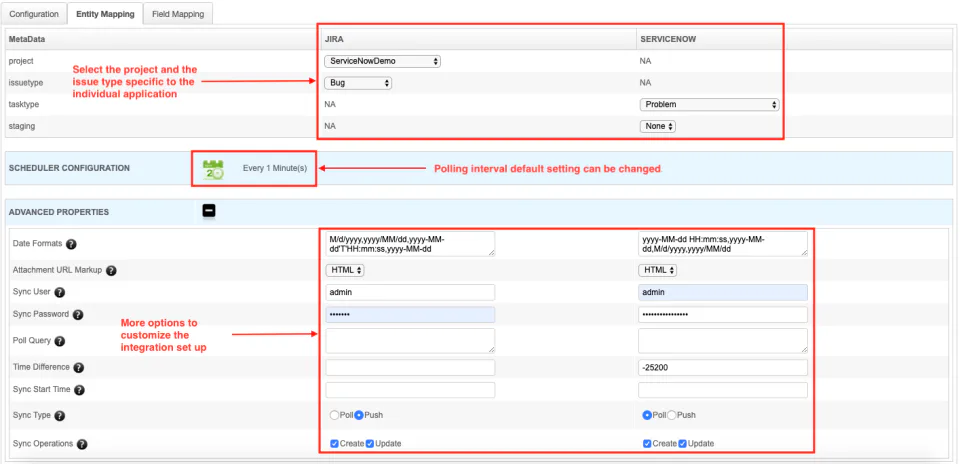The width and height of the screenshot is (960, 464).
Task: Click the issuetype row label
Action: tap(26, 83)
